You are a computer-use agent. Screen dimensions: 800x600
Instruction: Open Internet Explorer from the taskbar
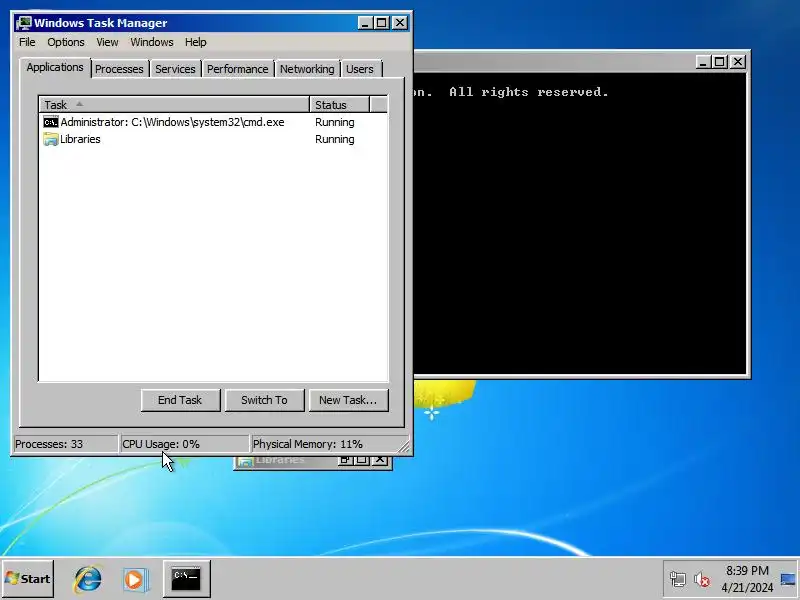87,579
